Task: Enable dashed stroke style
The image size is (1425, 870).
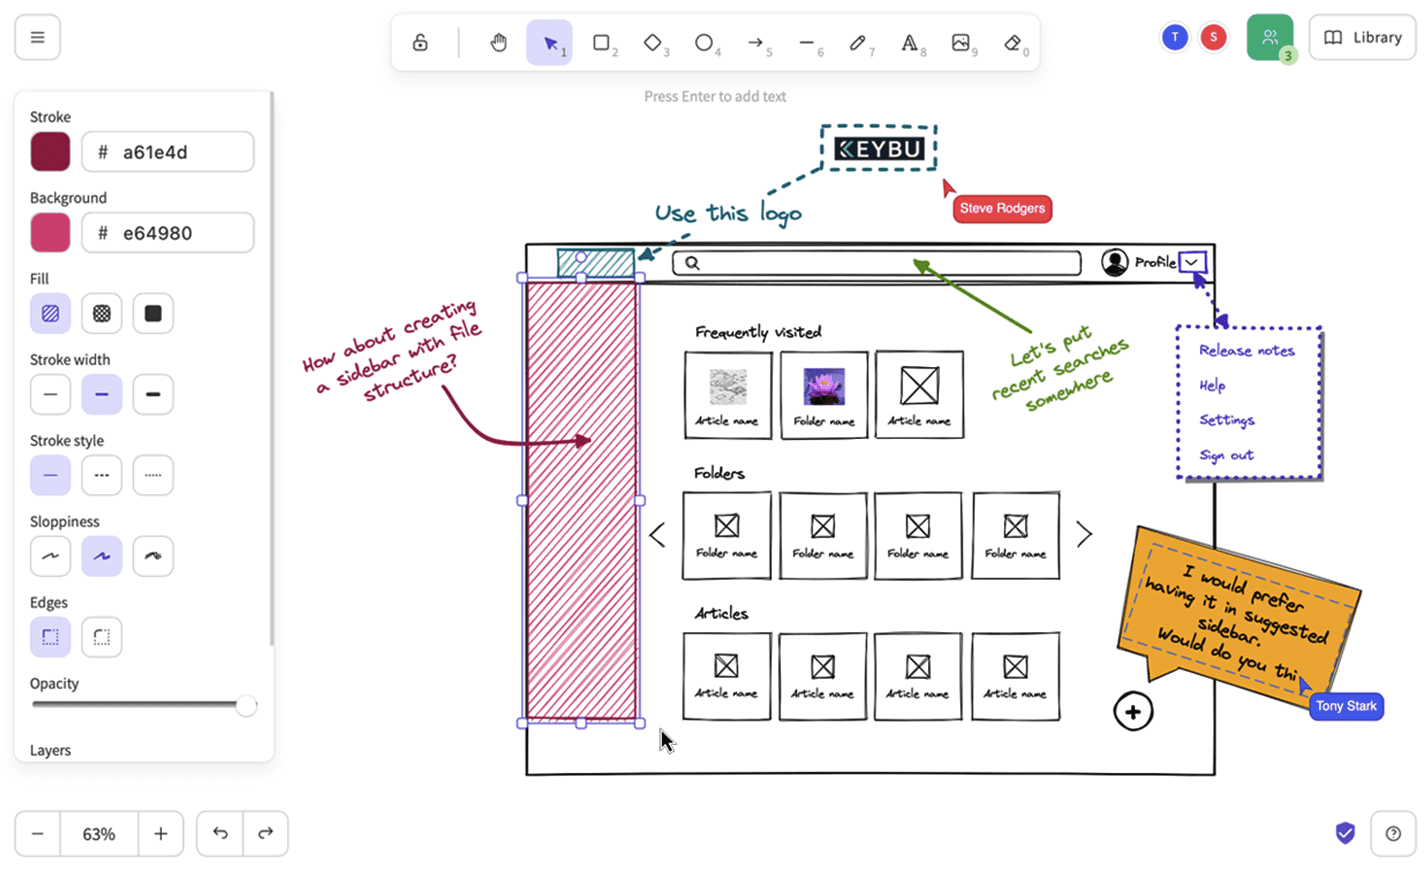Action: (x=101, y=475)
